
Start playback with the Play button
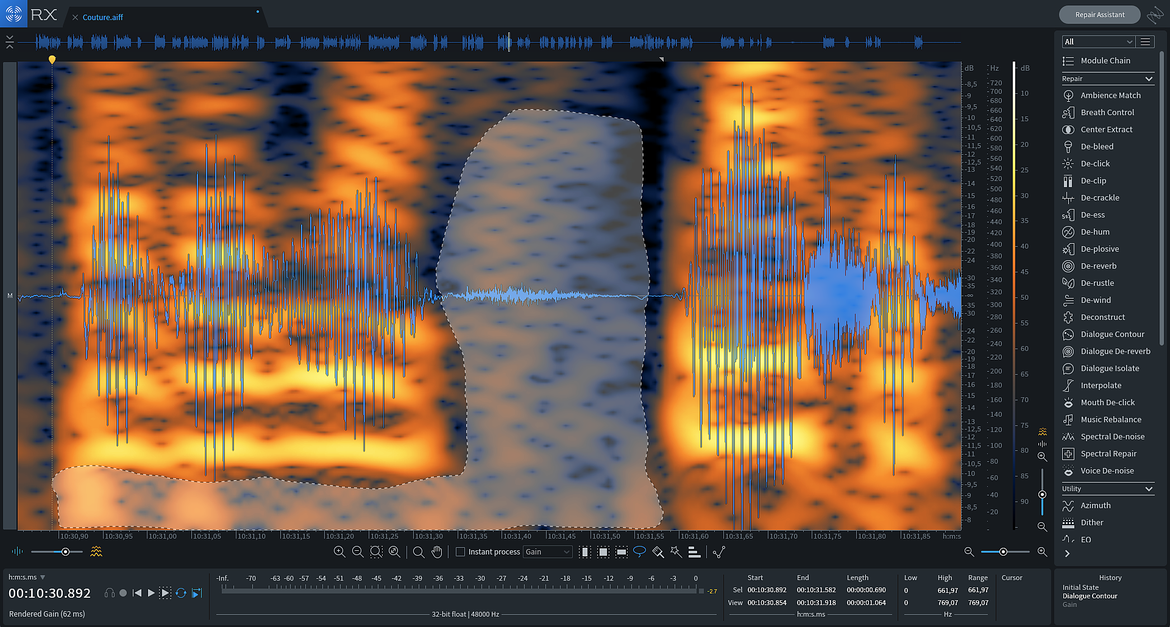pos(151,593)
